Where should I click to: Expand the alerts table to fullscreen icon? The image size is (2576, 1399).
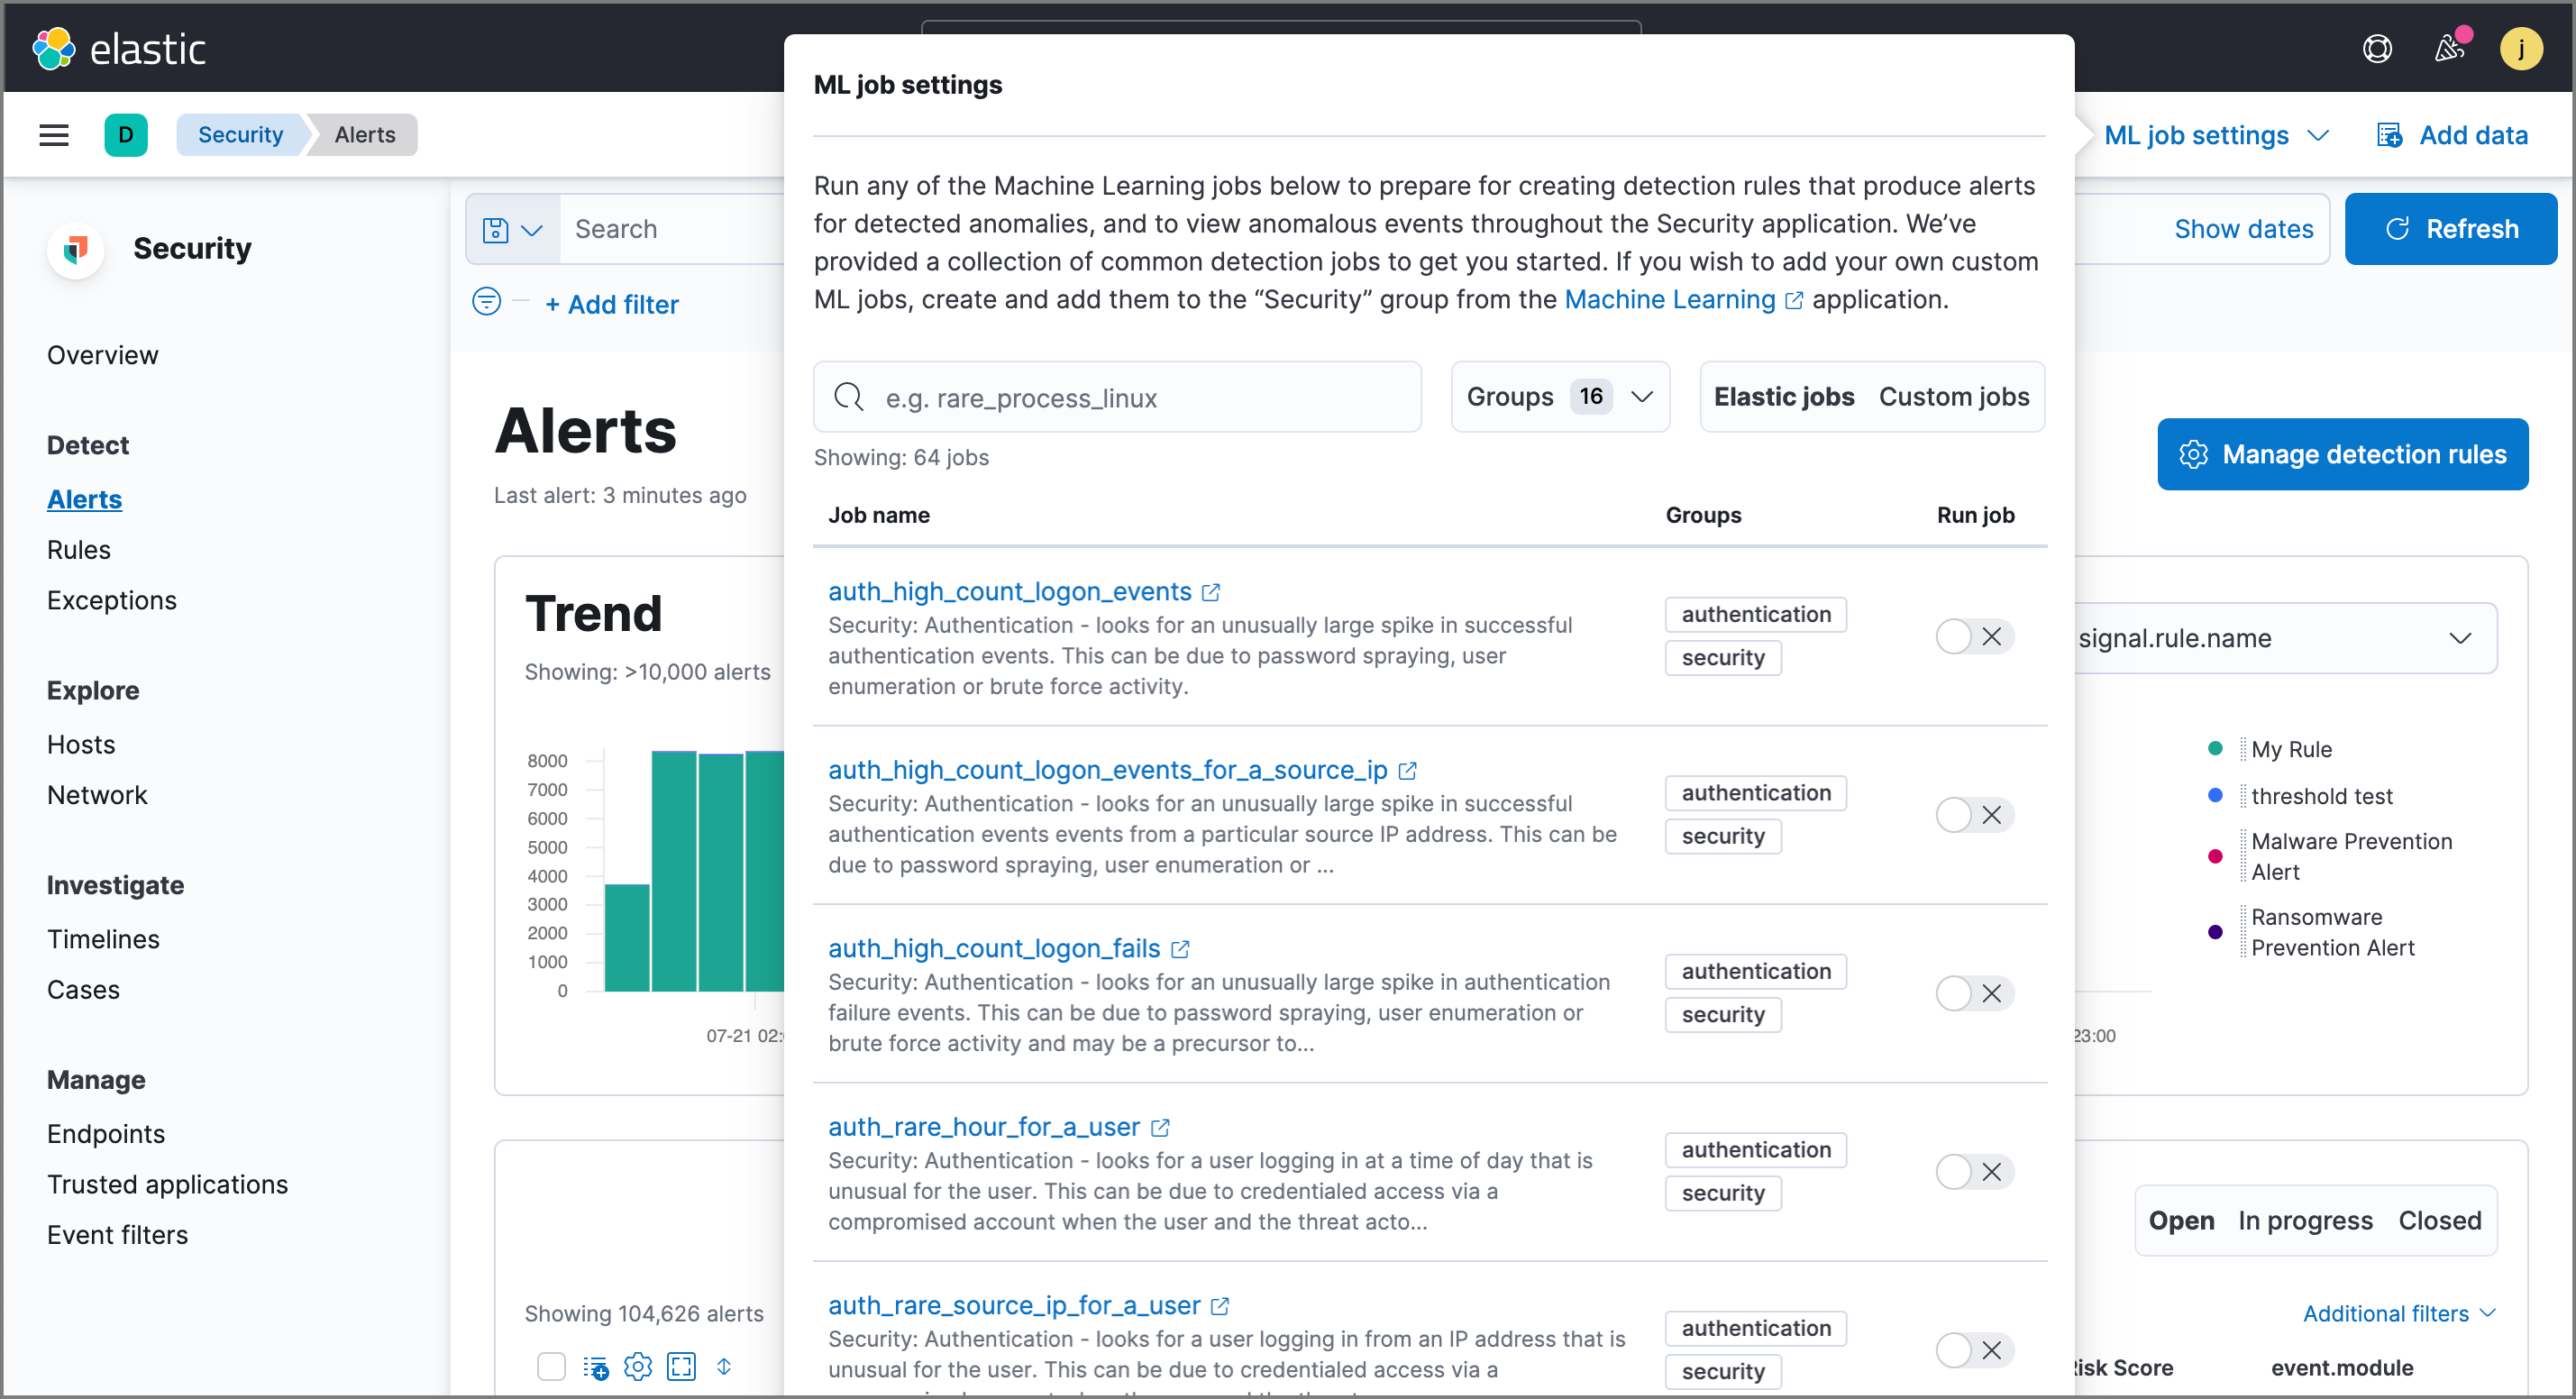[682, 1366]
